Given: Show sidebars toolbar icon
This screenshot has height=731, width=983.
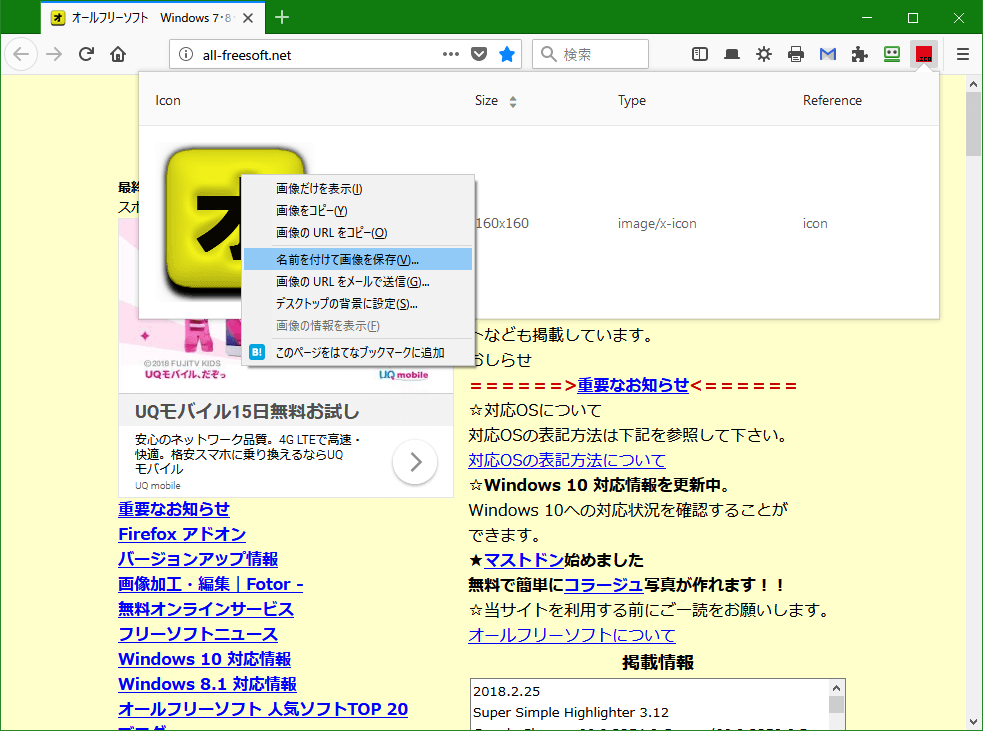Looking at the screenshot, I should (x=700, y=55).
